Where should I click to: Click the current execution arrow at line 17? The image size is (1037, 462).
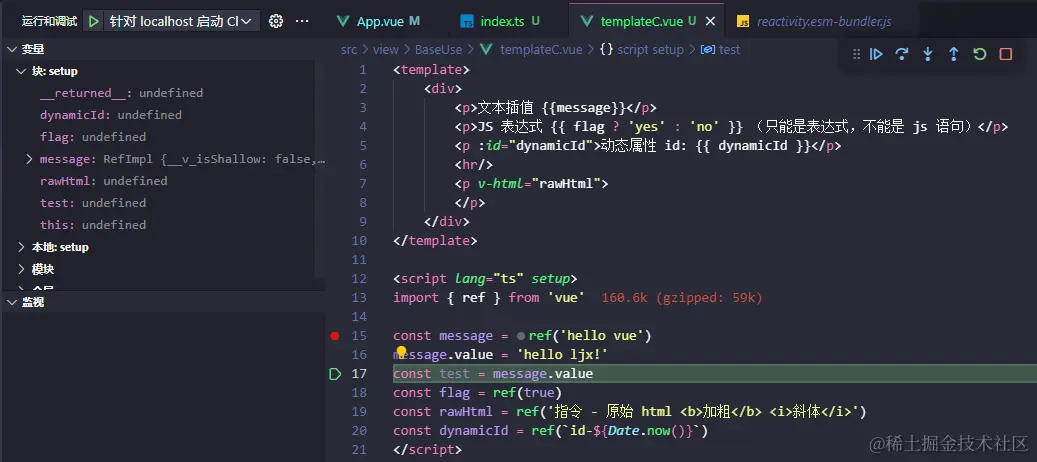pyautogui.click(x=335, y=374)
